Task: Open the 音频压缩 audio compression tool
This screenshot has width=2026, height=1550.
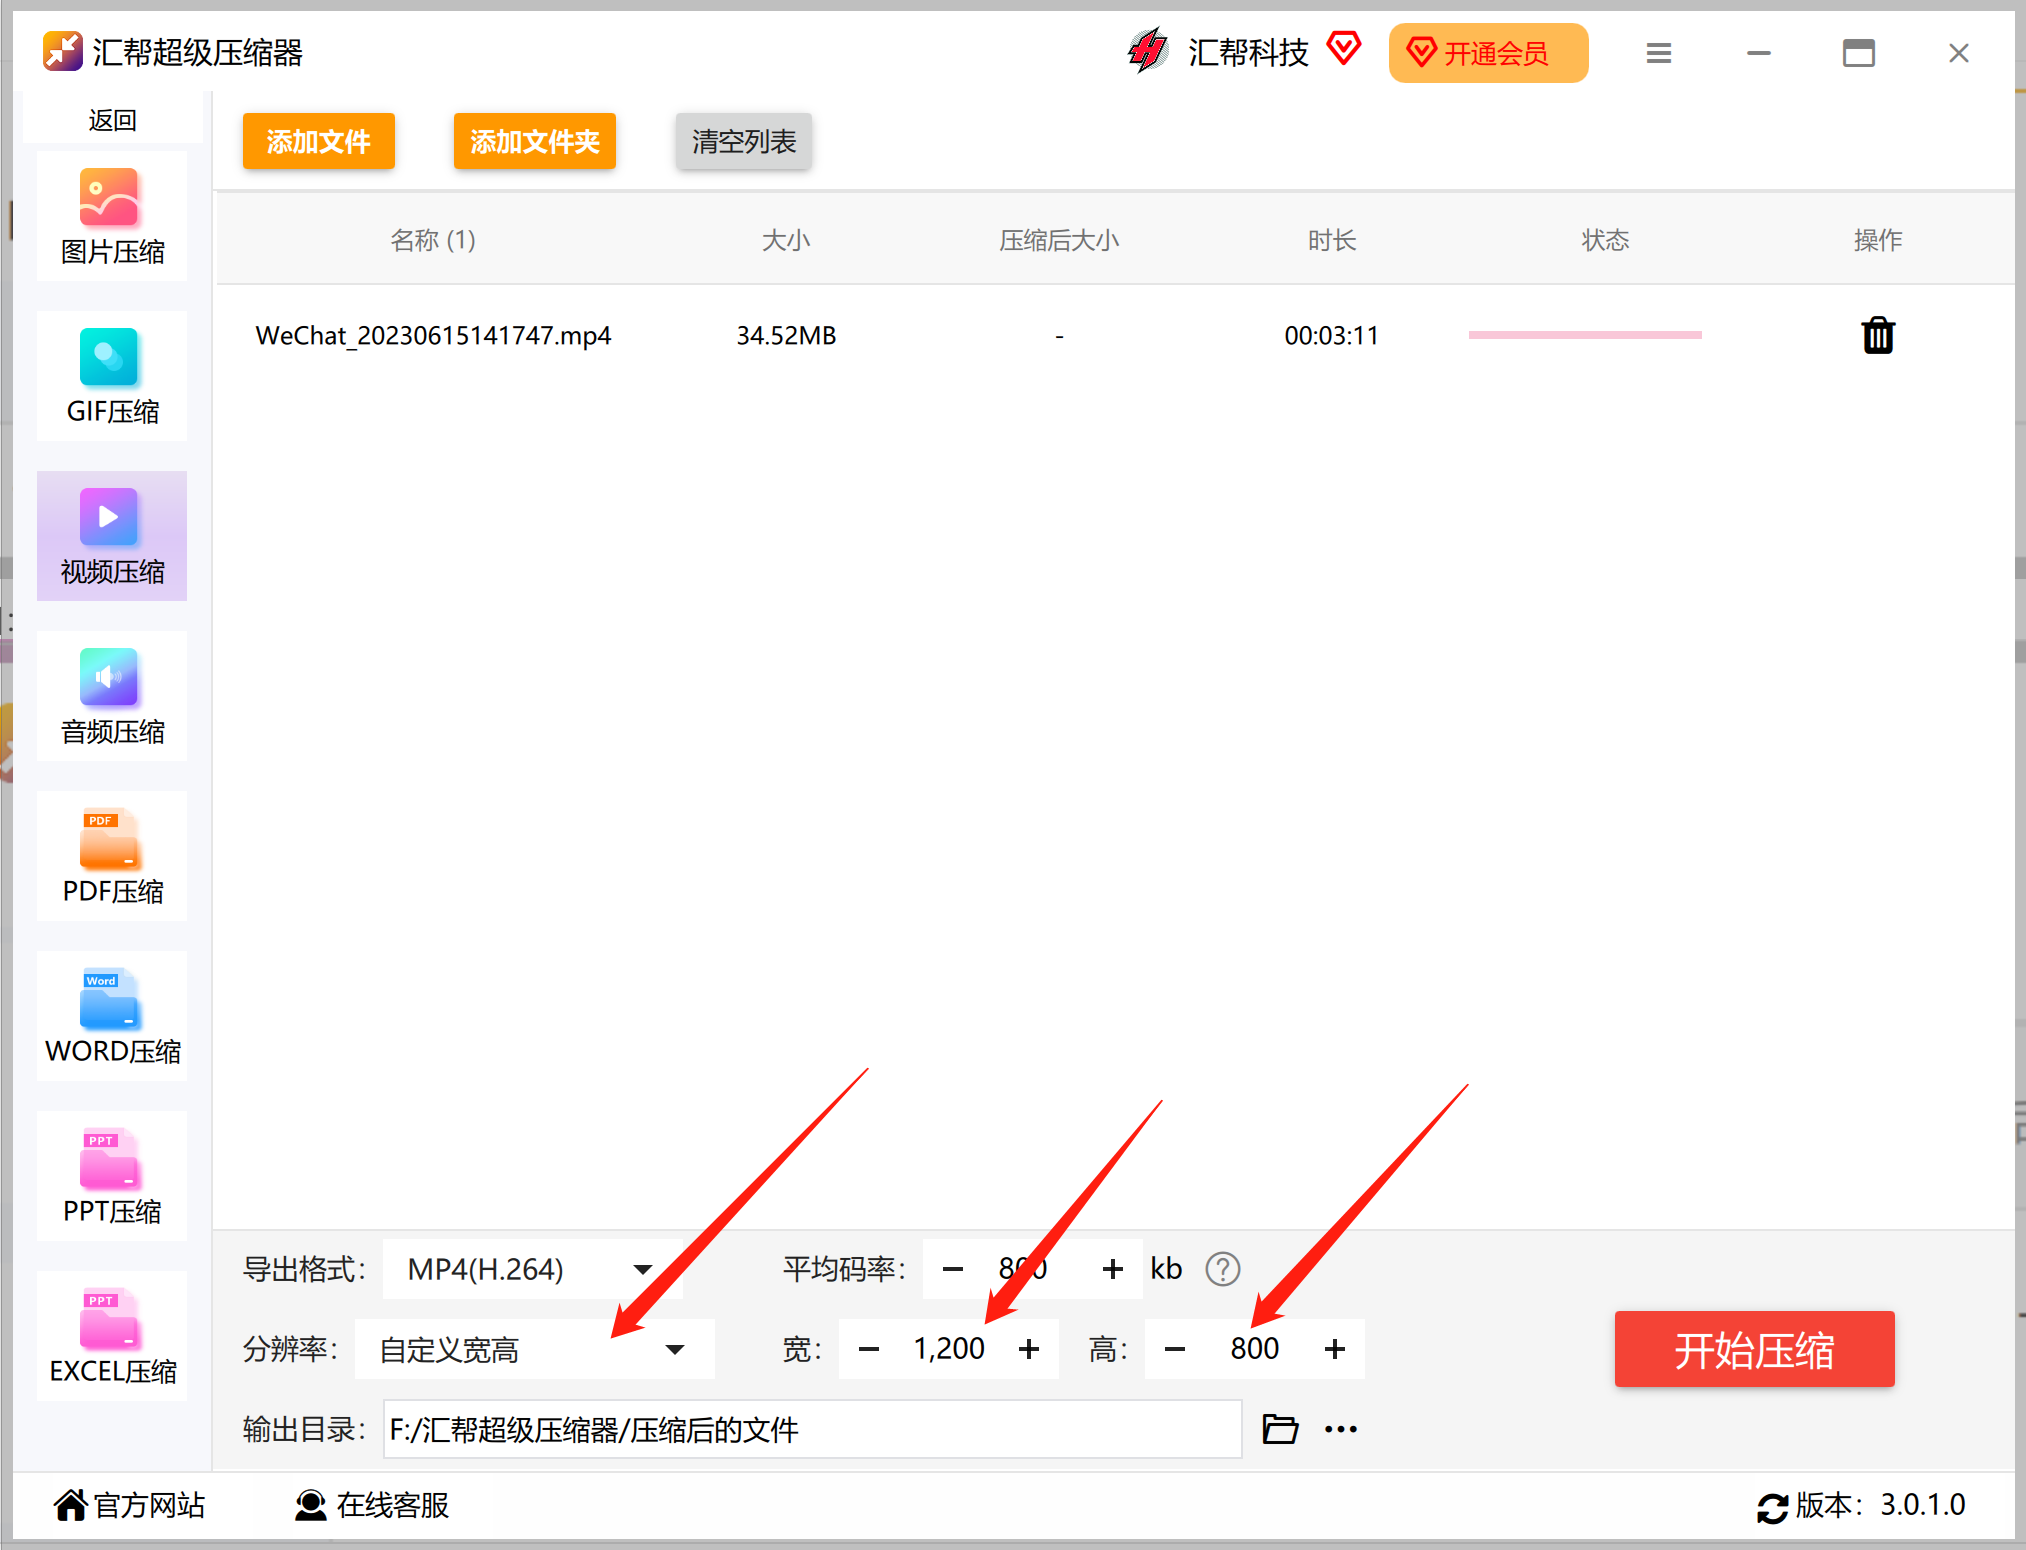Action: [x=112, y=696]
